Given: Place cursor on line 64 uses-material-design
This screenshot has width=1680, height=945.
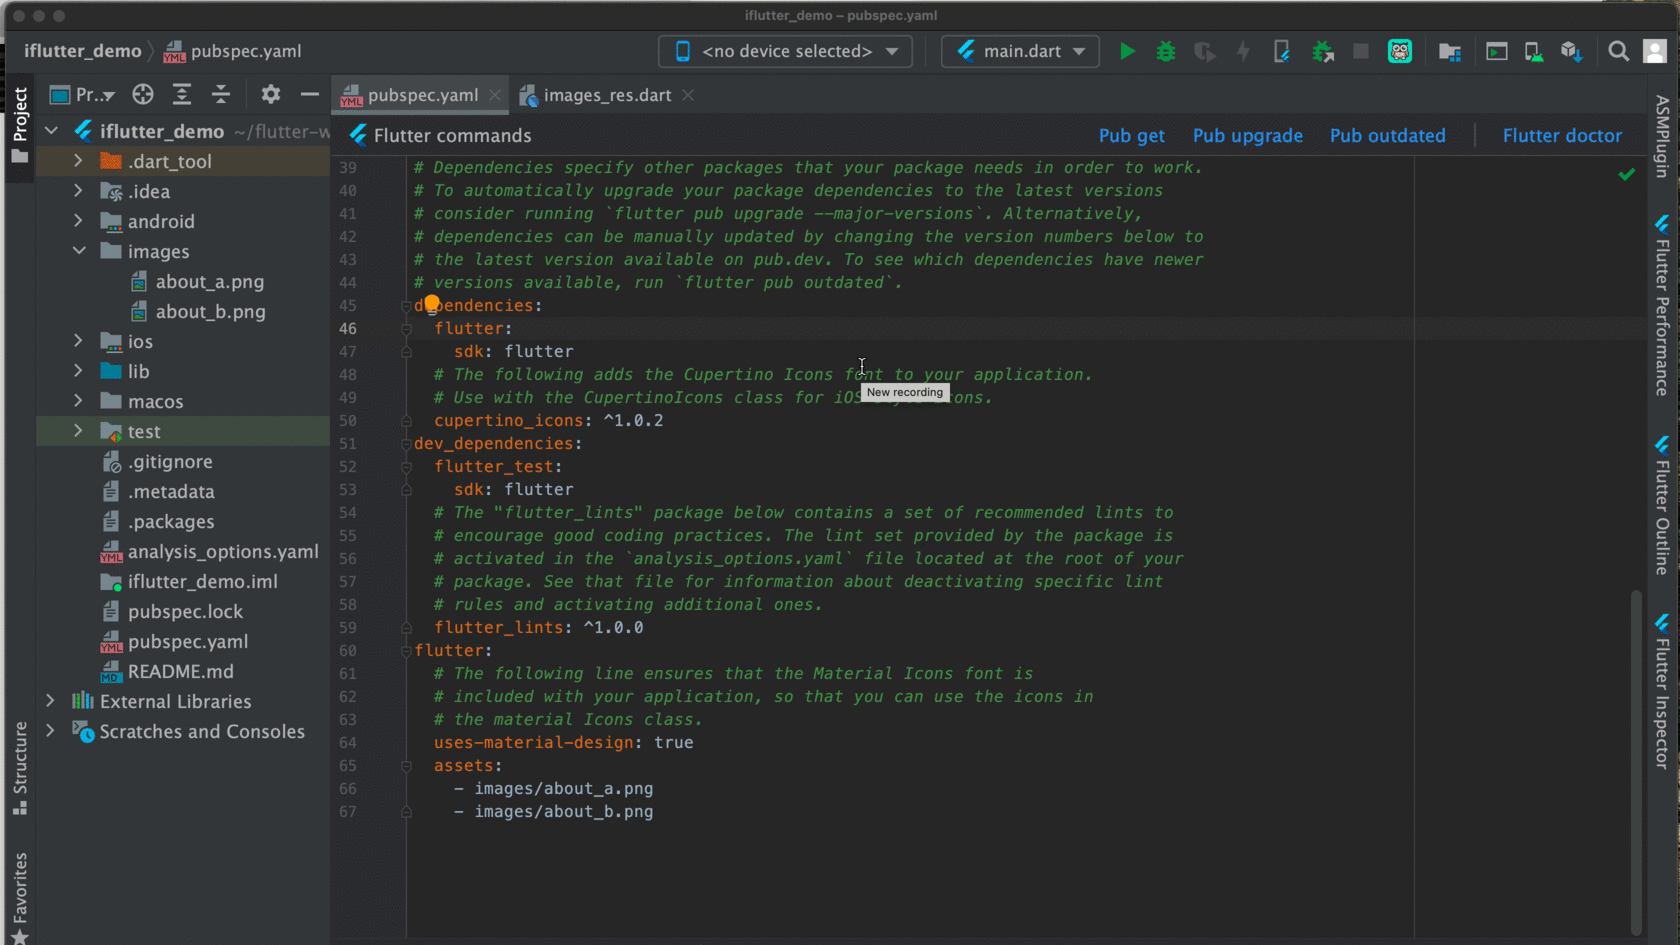Looking at the screenshot, I should pyautogui.click(x=563, y=742).
